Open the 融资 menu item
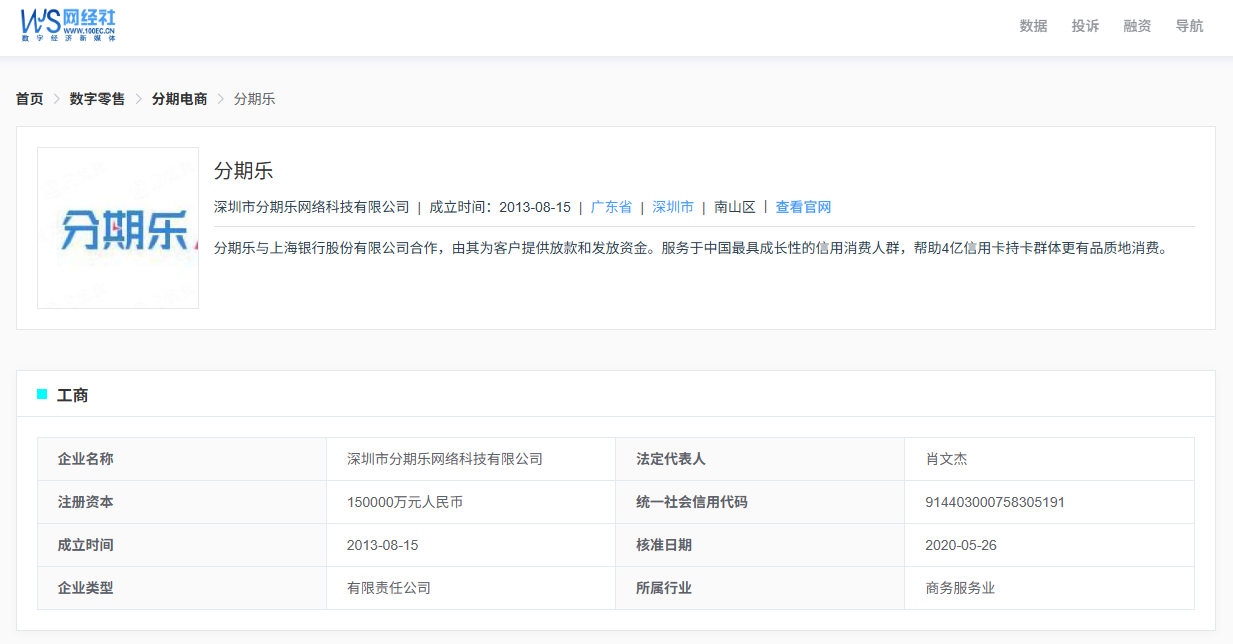This screenshot has width=1233, height=644. 1137,26
